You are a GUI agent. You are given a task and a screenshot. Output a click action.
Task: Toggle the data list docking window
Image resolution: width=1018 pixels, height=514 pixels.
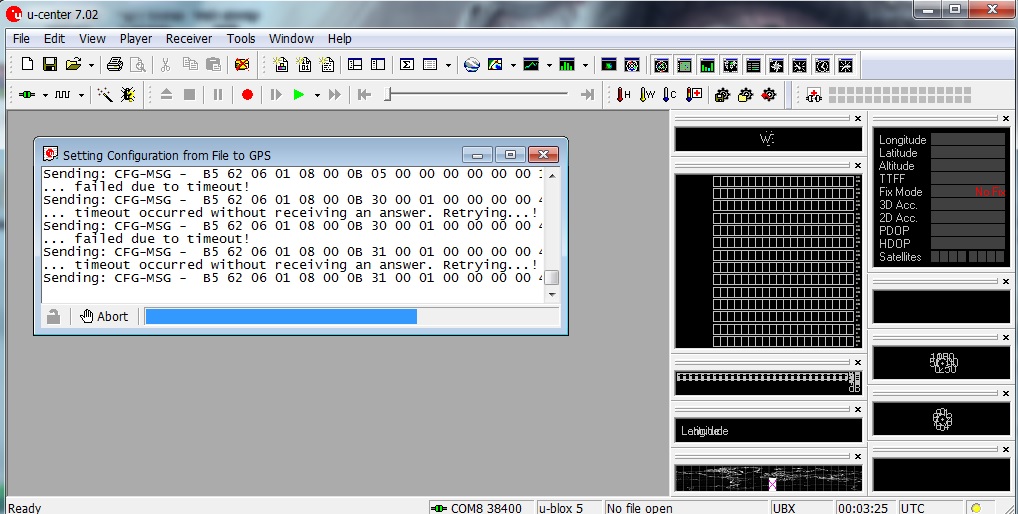tap(753, 65)
